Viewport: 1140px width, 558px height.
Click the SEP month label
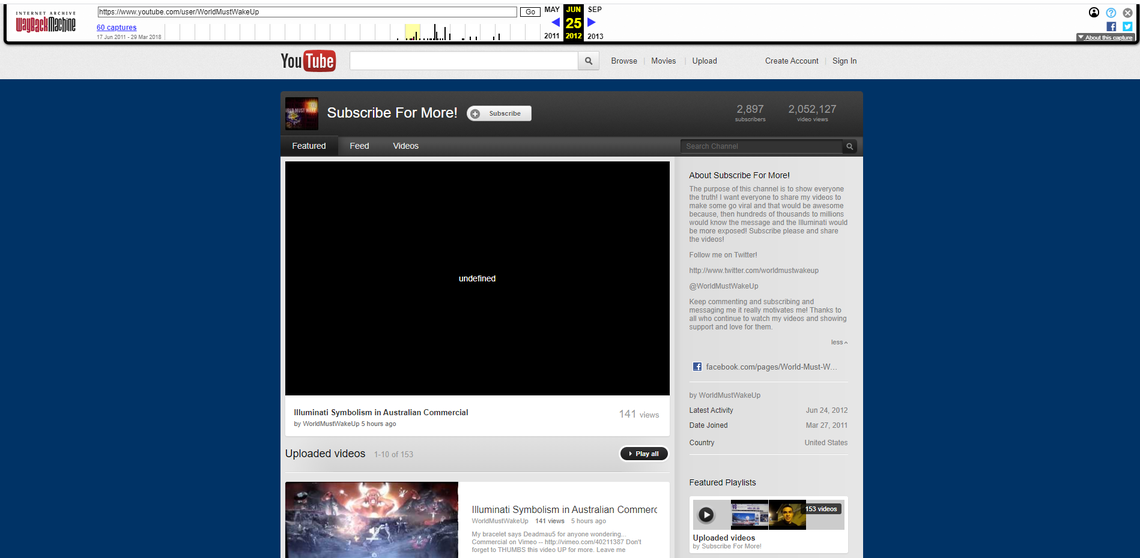(x=595, y=9)
